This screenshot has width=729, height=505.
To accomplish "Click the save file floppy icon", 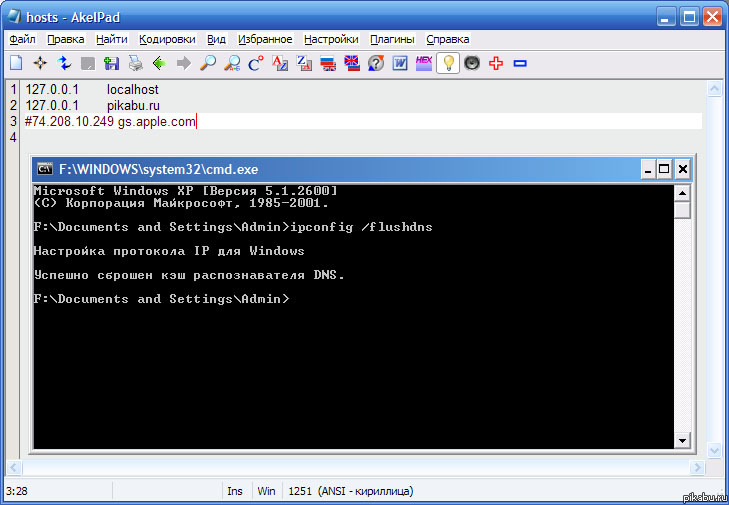I will [111, 63].
